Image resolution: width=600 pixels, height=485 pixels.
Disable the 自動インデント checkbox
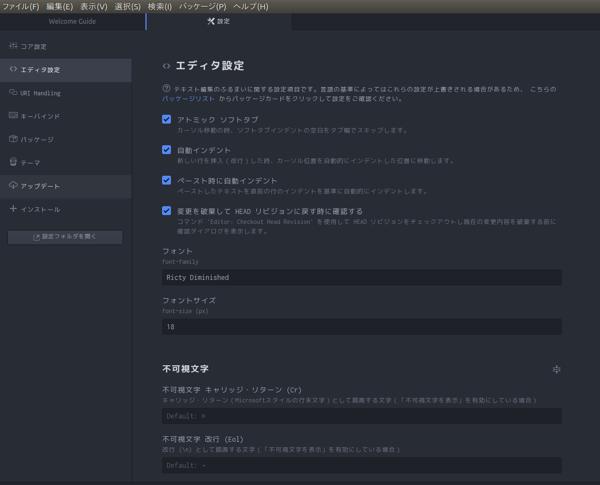click(166, 150)
